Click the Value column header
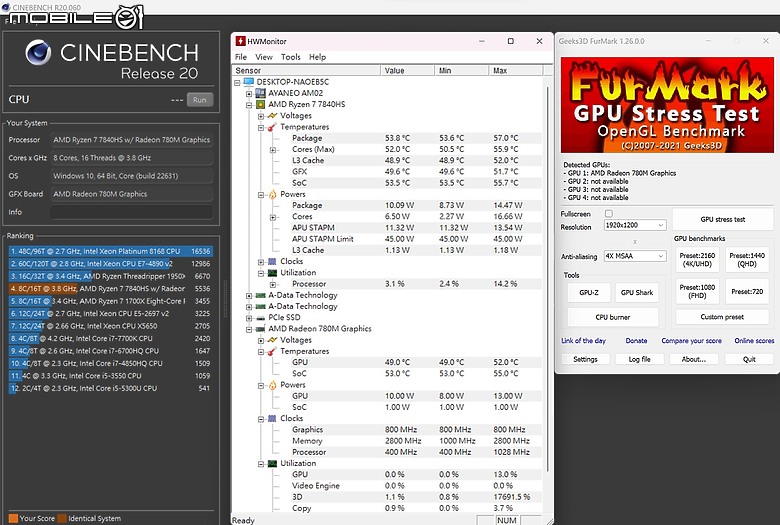The width and height of the screenshot is (780, 525). click(407, 71)
